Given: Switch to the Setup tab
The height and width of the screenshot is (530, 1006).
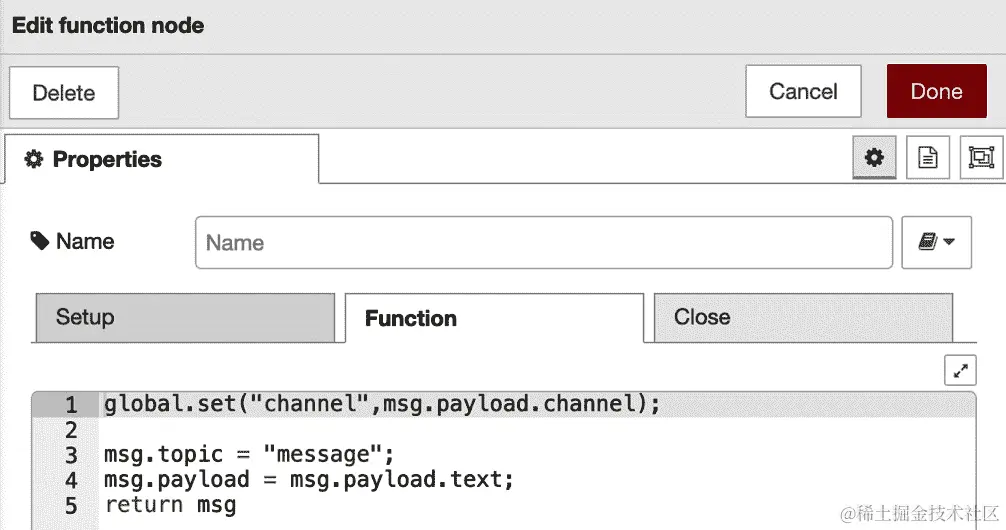Looking at the screenshot, I should click(x=185, y=318).
